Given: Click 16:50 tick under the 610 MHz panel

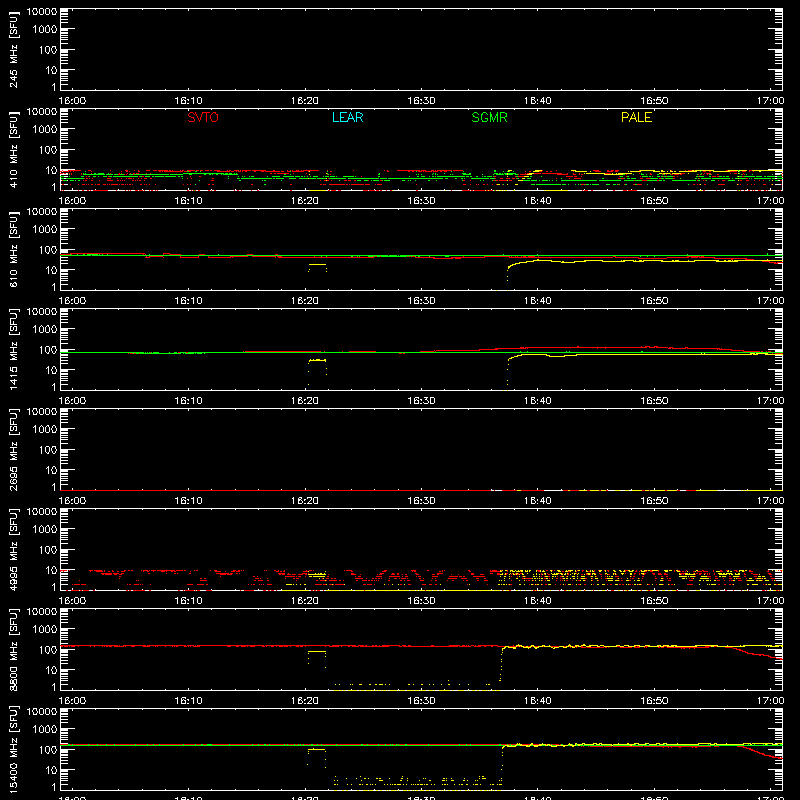Looking at the screenshot, I should pyautogui.click(x=654, y=301).
